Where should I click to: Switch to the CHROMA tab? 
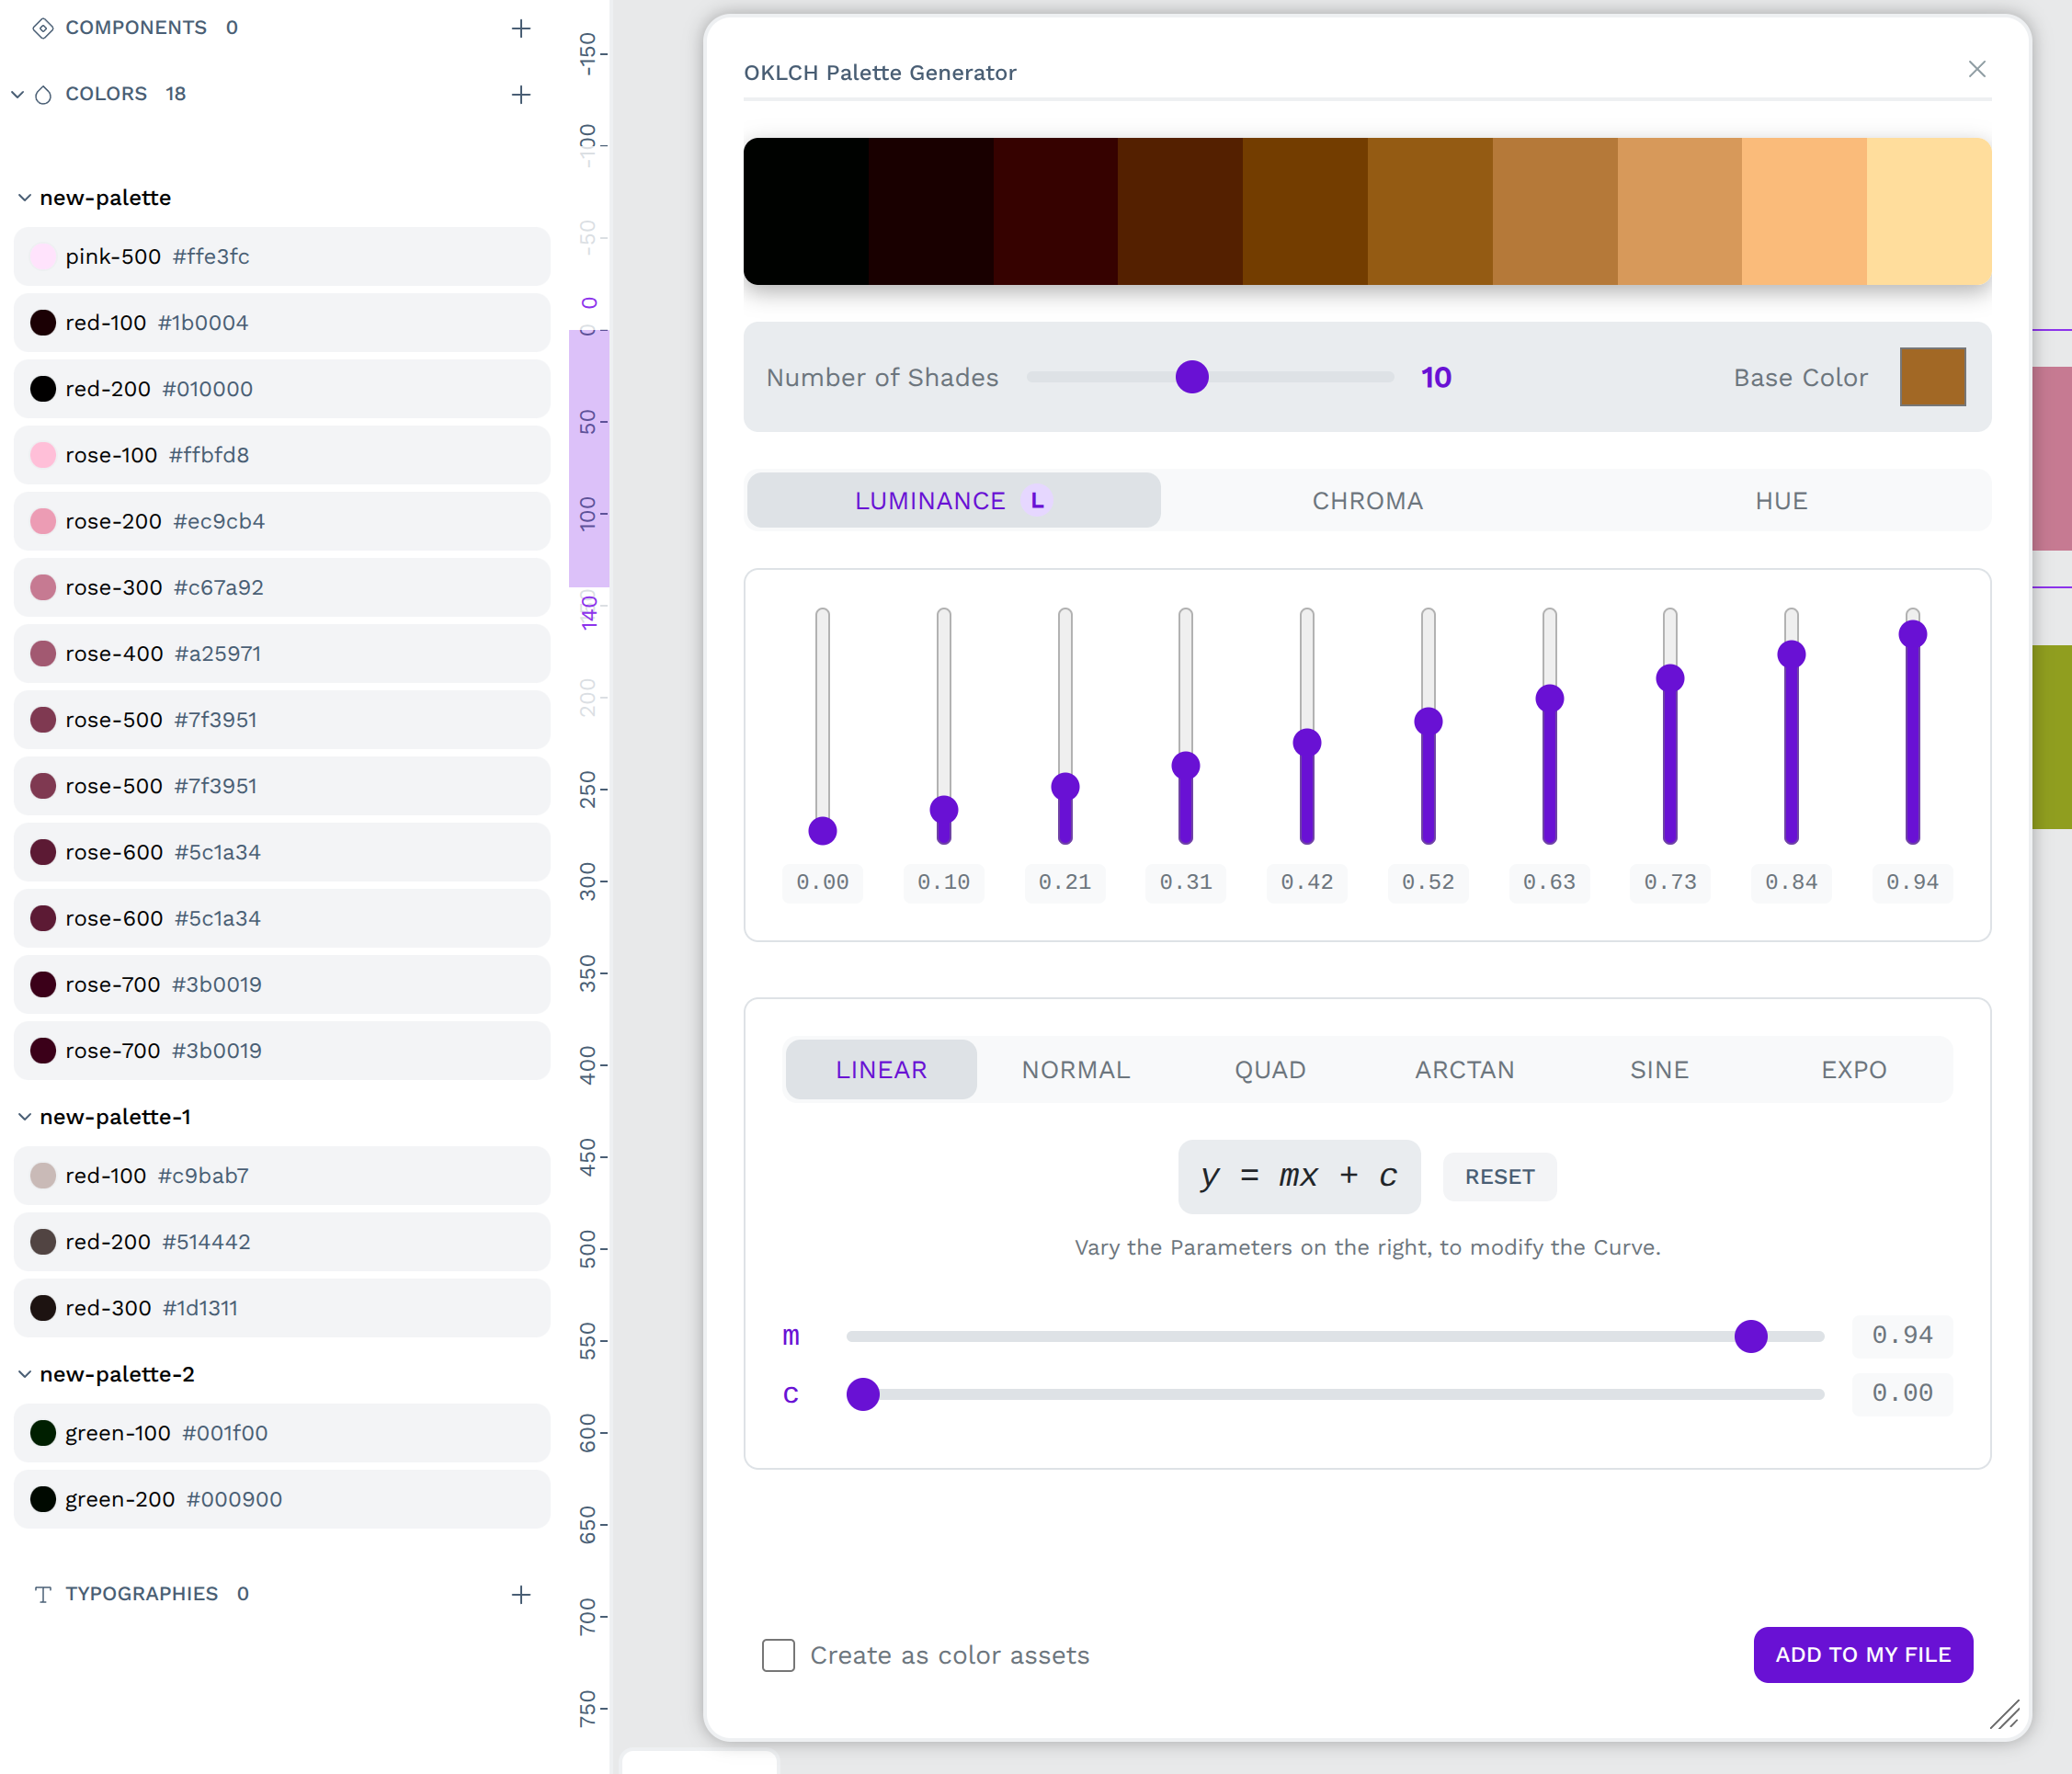tap(1367, 500)
